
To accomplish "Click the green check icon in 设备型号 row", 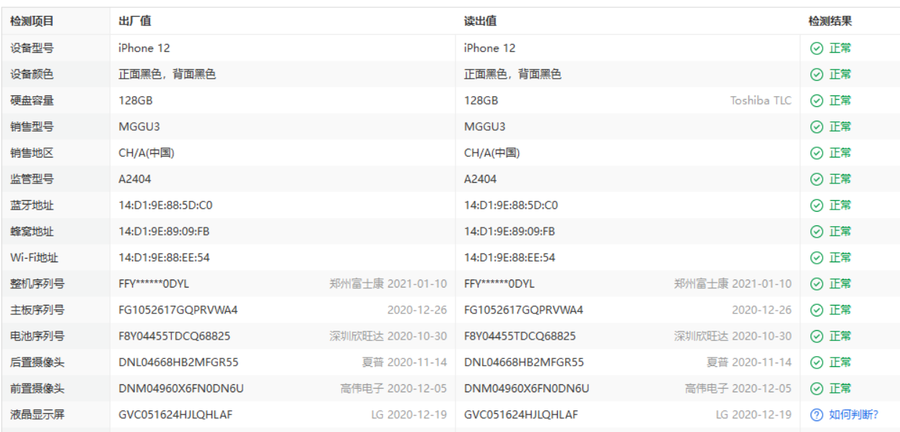I will pos(816,48).
